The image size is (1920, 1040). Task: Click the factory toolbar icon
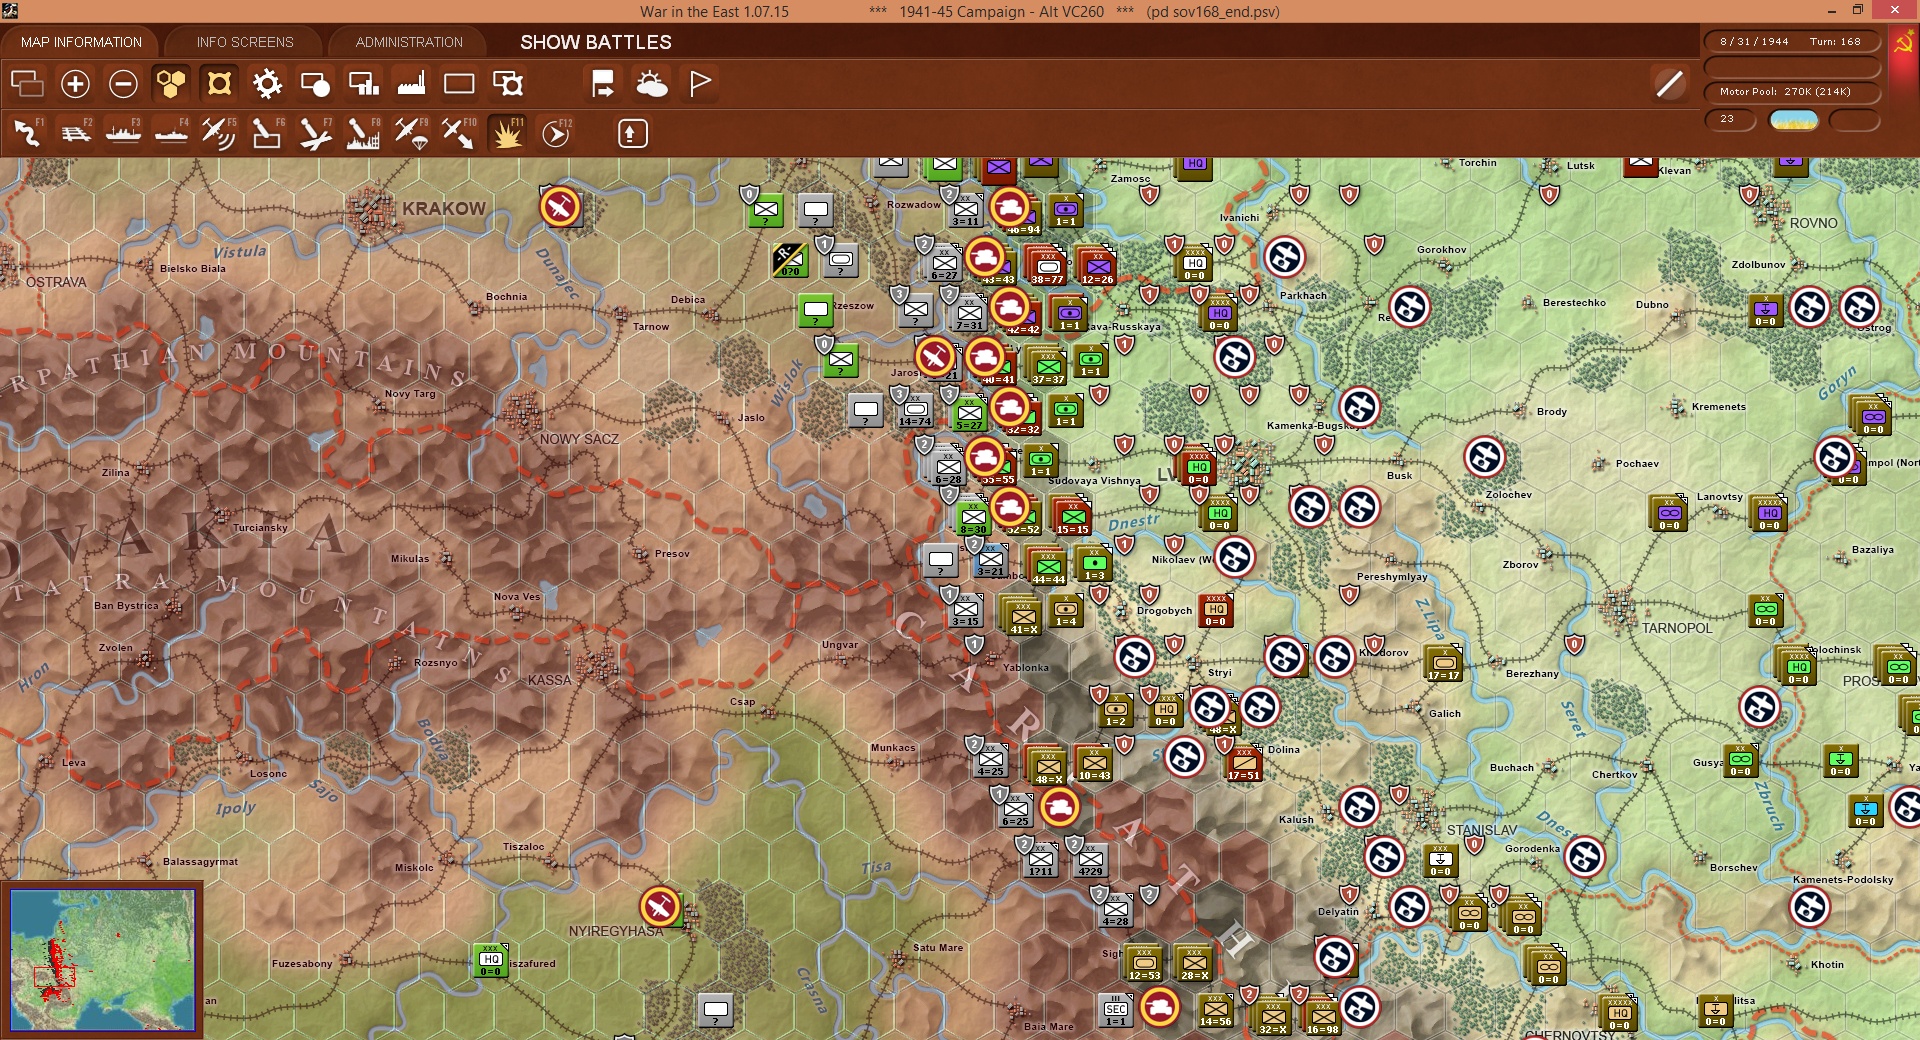[x=411, y=84]
